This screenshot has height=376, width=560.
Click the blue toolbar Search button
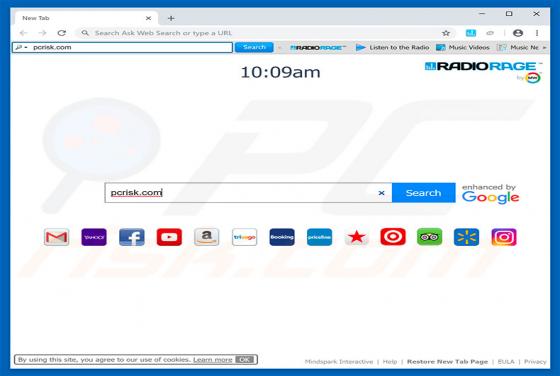(x=254, y=47)
